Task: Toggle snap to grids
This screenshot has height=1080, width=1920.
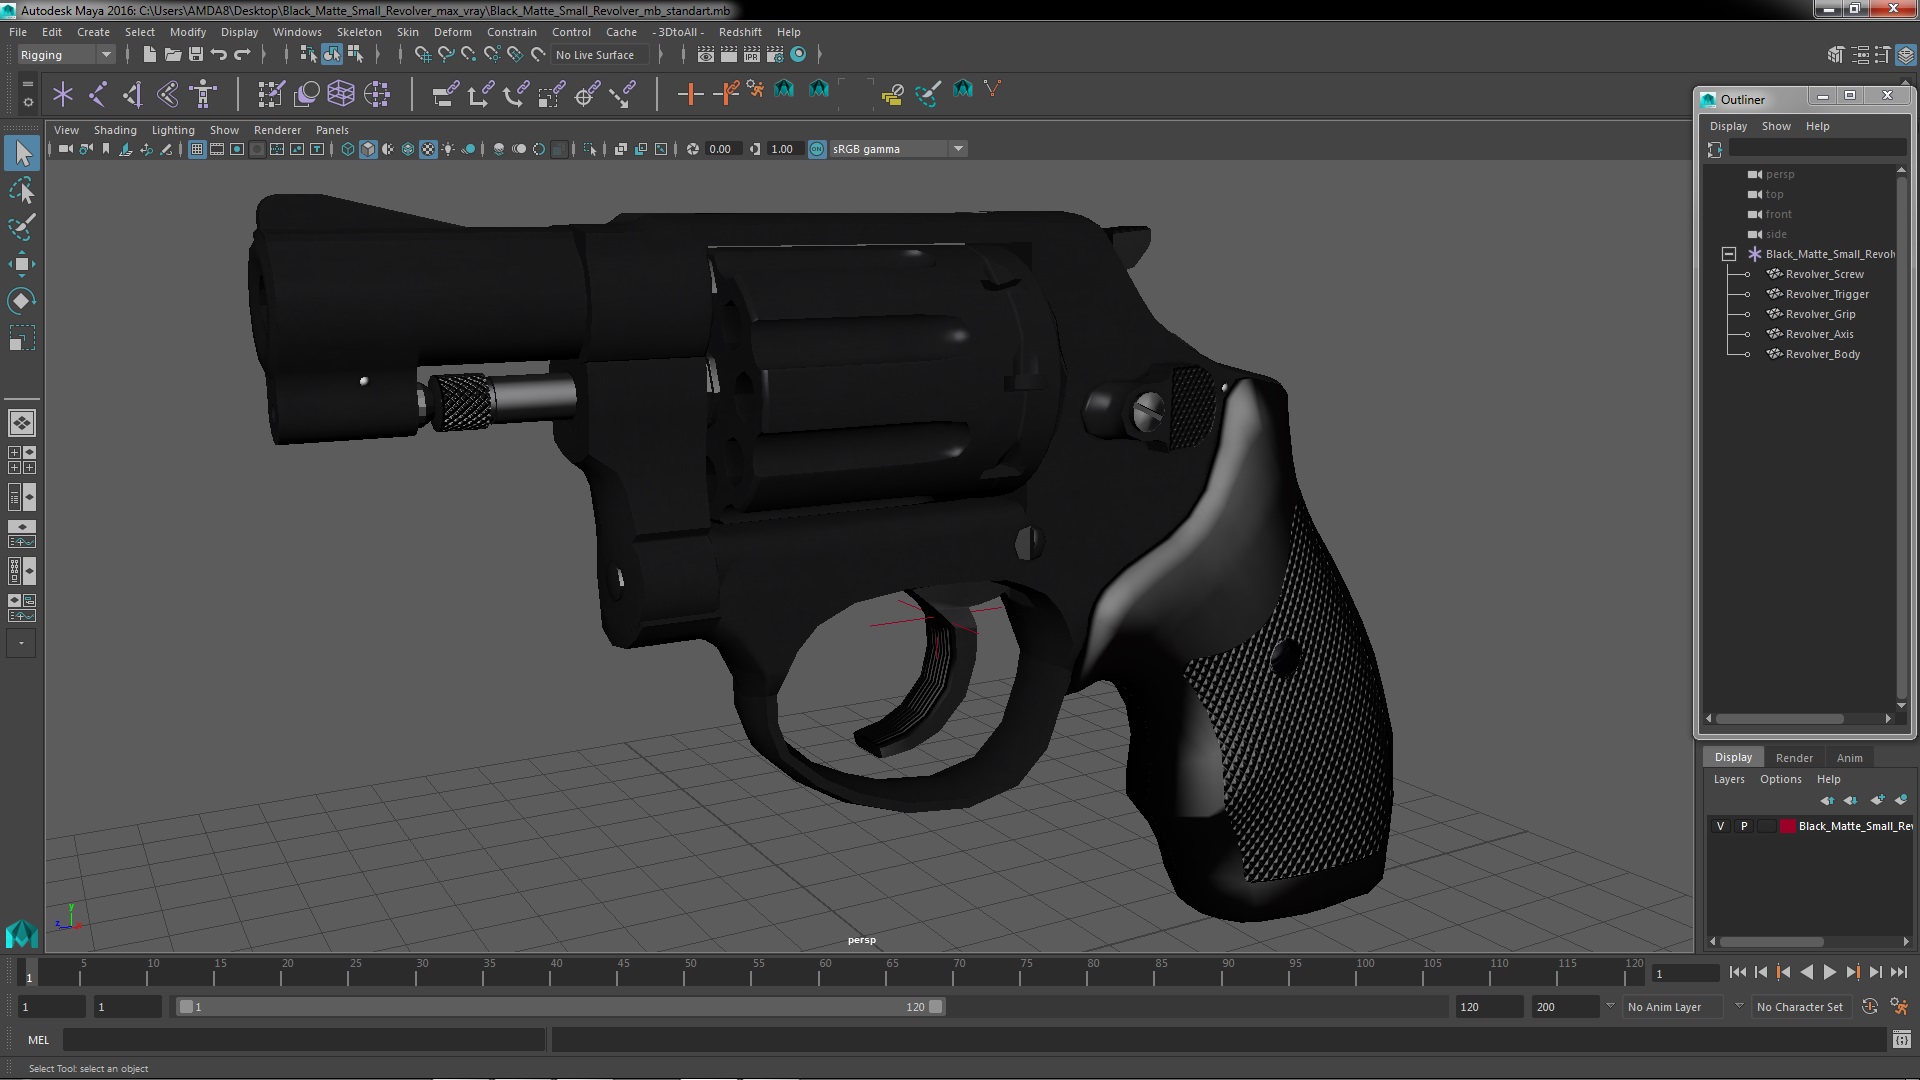Action: point(422,55)
